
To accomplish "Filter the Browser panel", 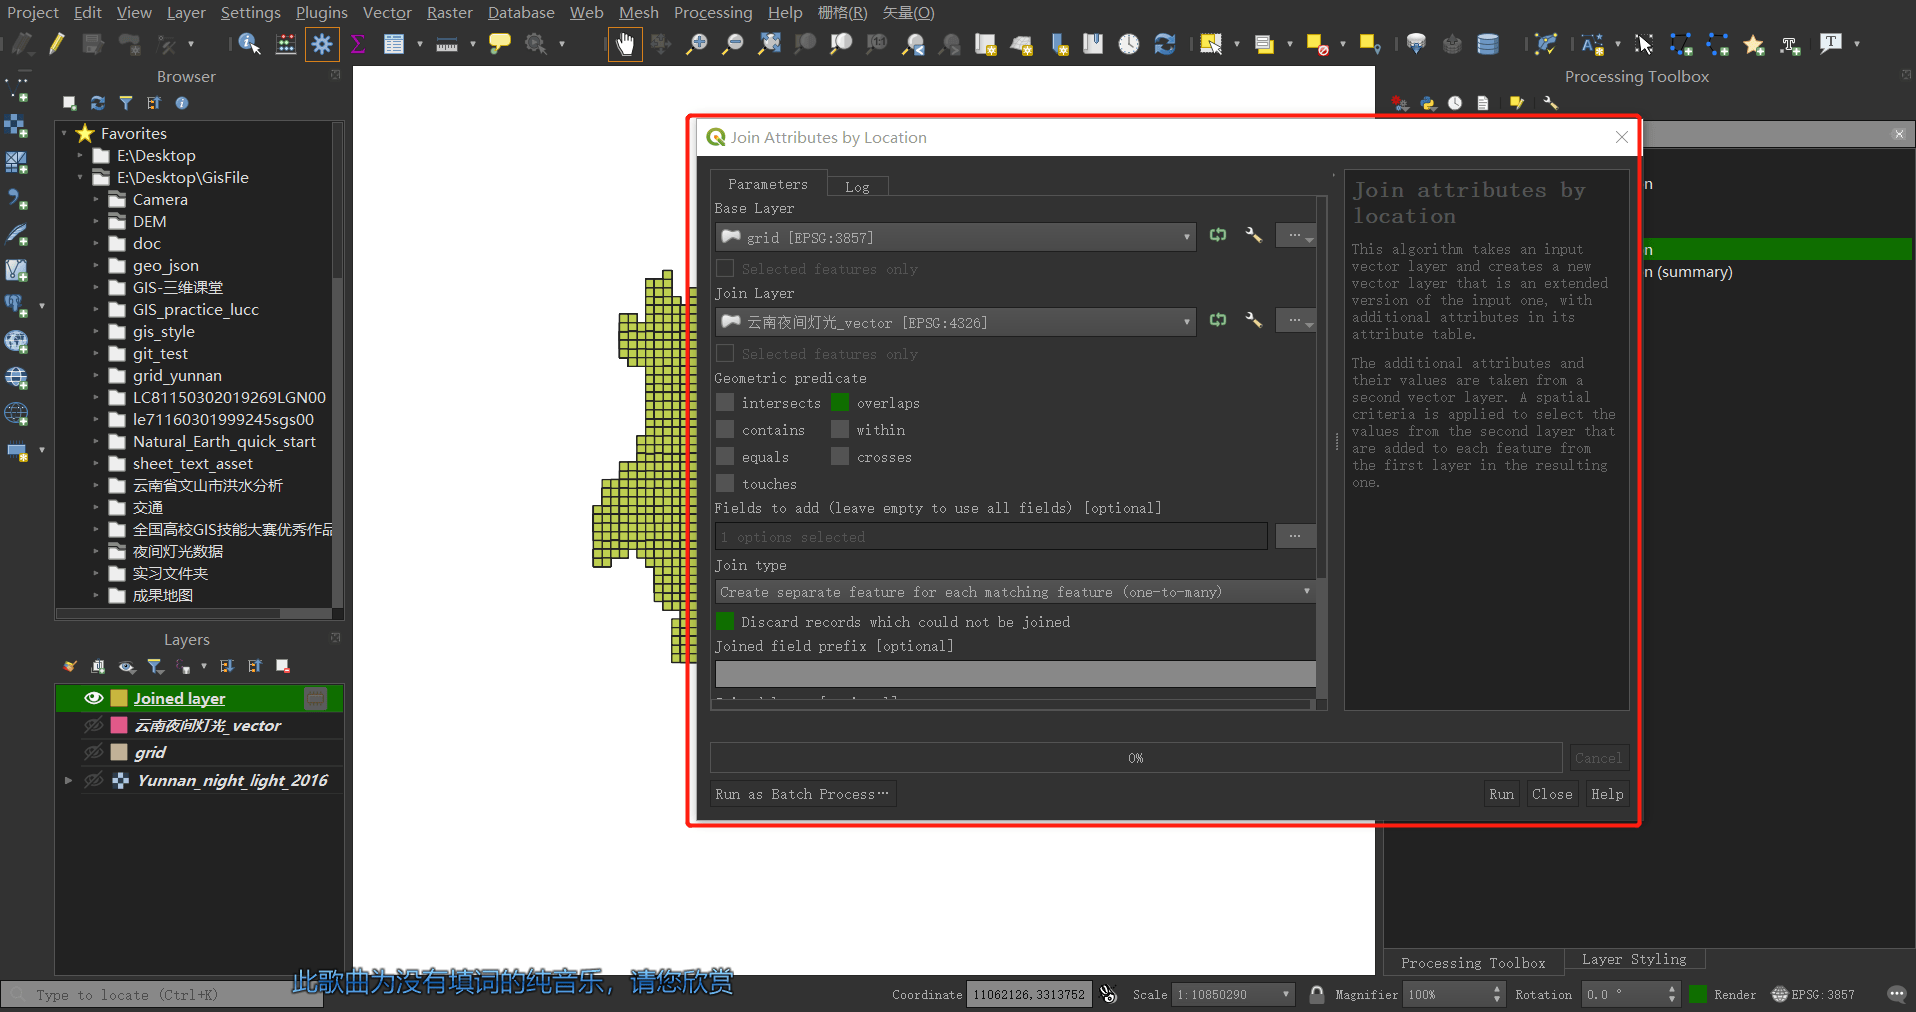I will (x=126, y=103).
